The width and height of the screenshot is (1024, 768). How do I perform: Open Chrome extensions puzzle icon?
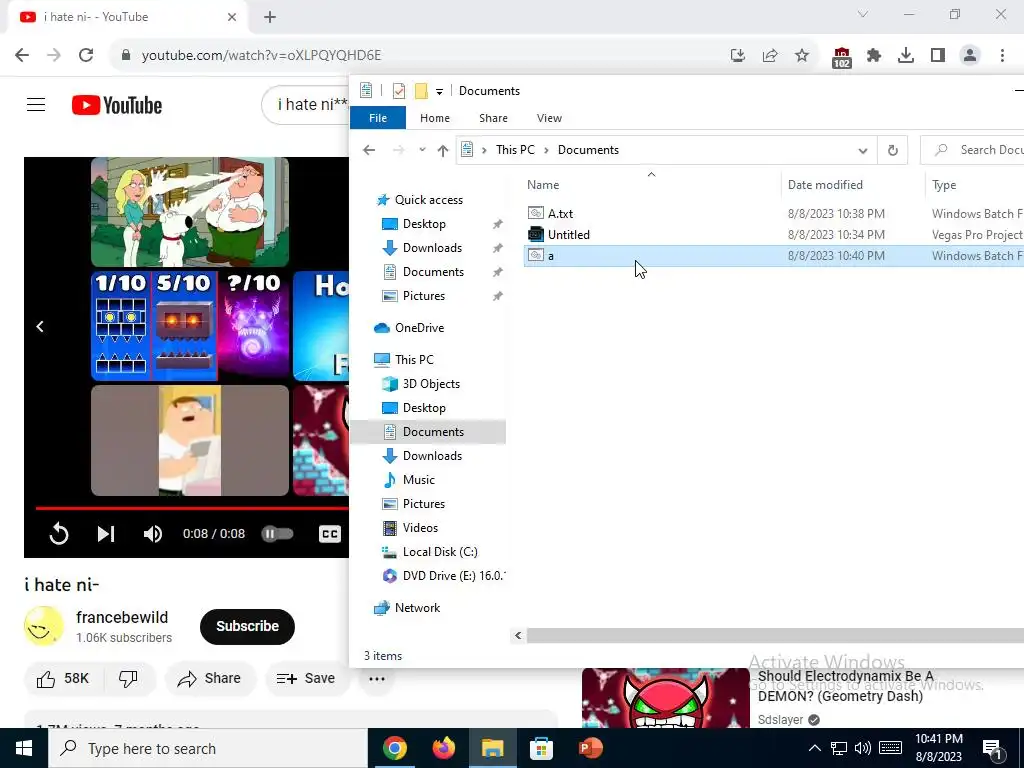[874, 56]
